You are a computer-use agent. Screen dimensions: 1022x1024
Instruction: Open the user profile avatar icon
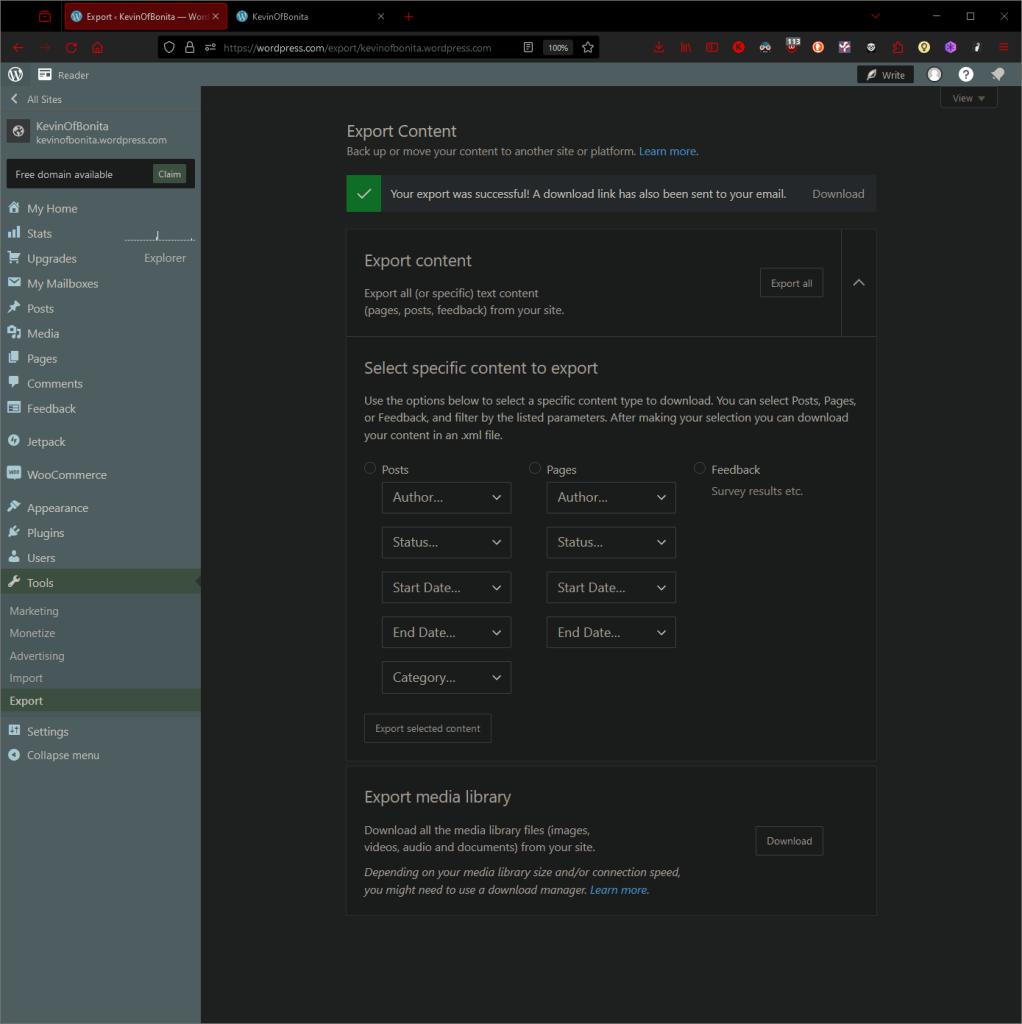click(x=934, y=75)
